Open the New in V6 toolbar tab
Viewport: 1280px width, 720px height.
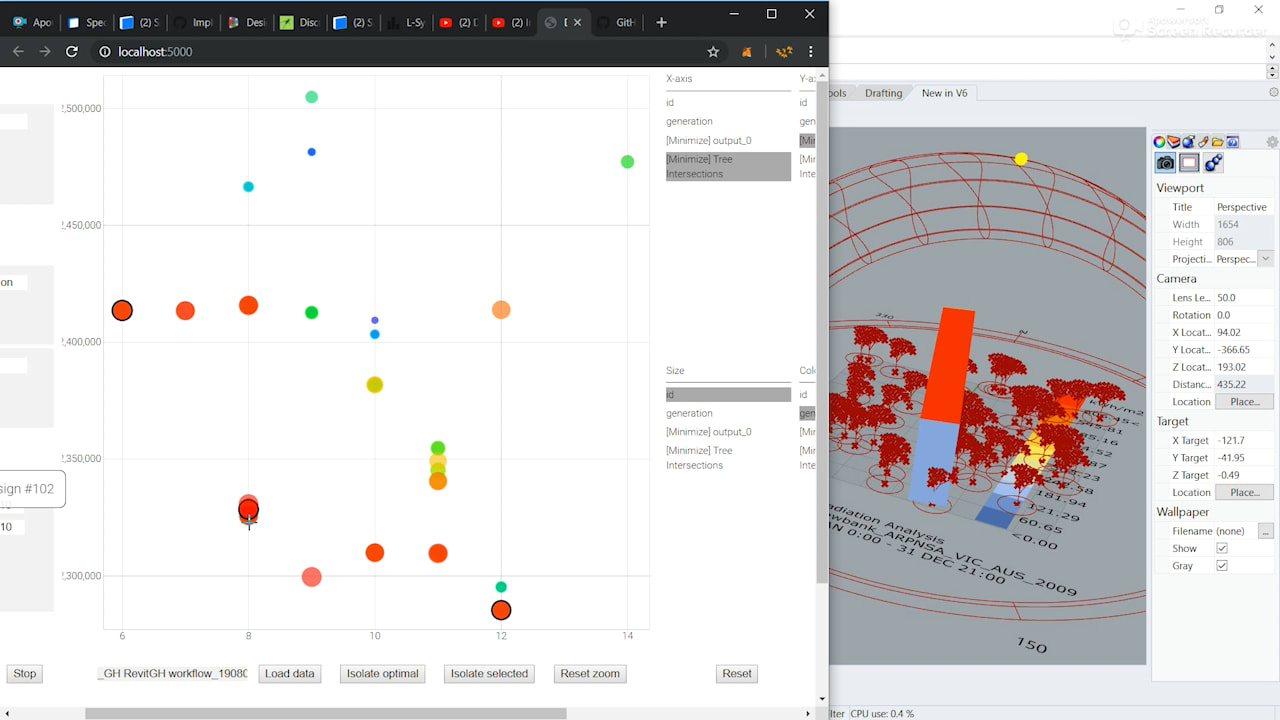pos(944,93)
